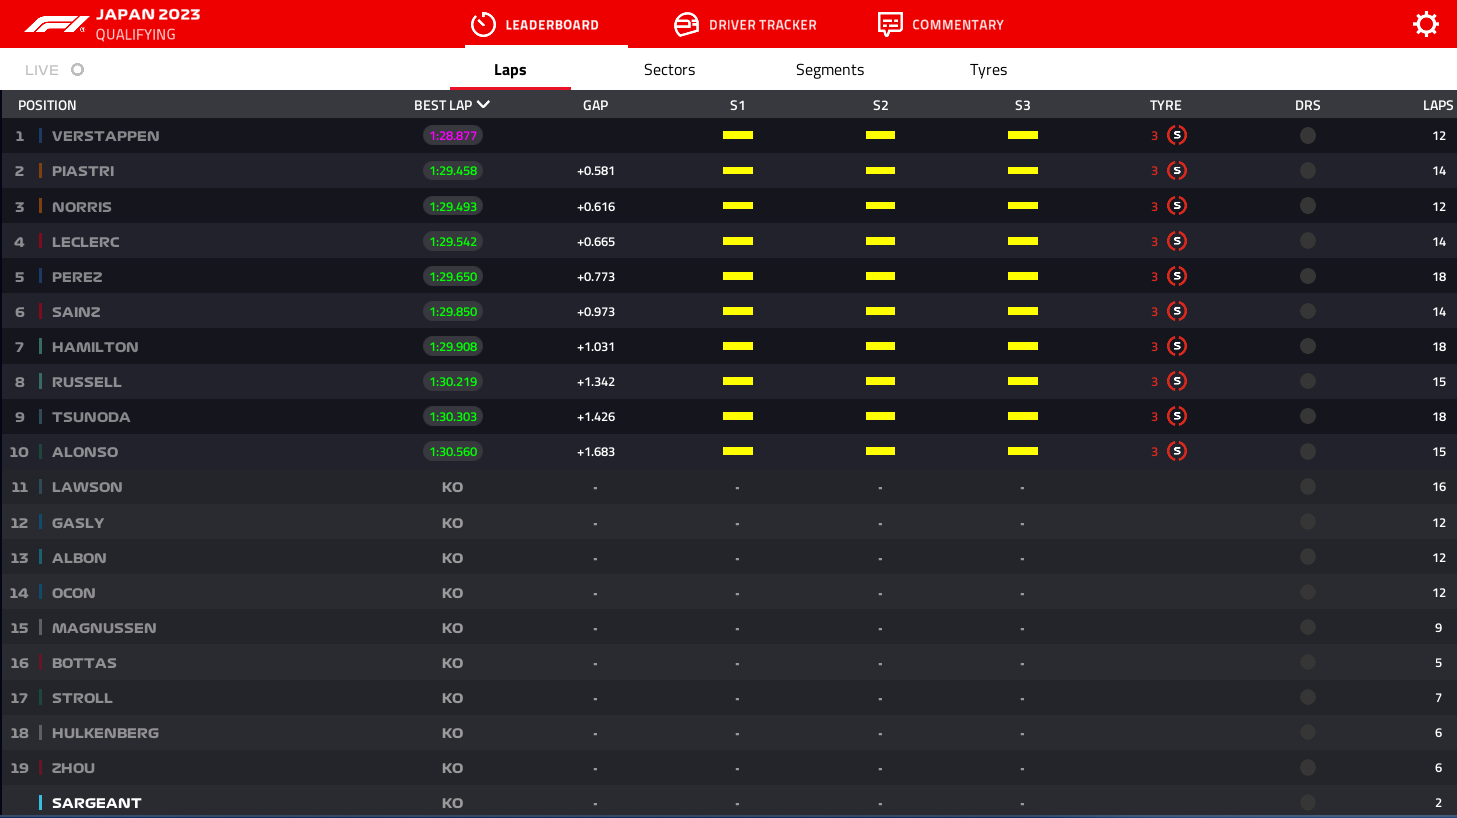Click the Leaderboard stopwatch icon
The height and width of the screenshot is (818, 1457).
483,24
